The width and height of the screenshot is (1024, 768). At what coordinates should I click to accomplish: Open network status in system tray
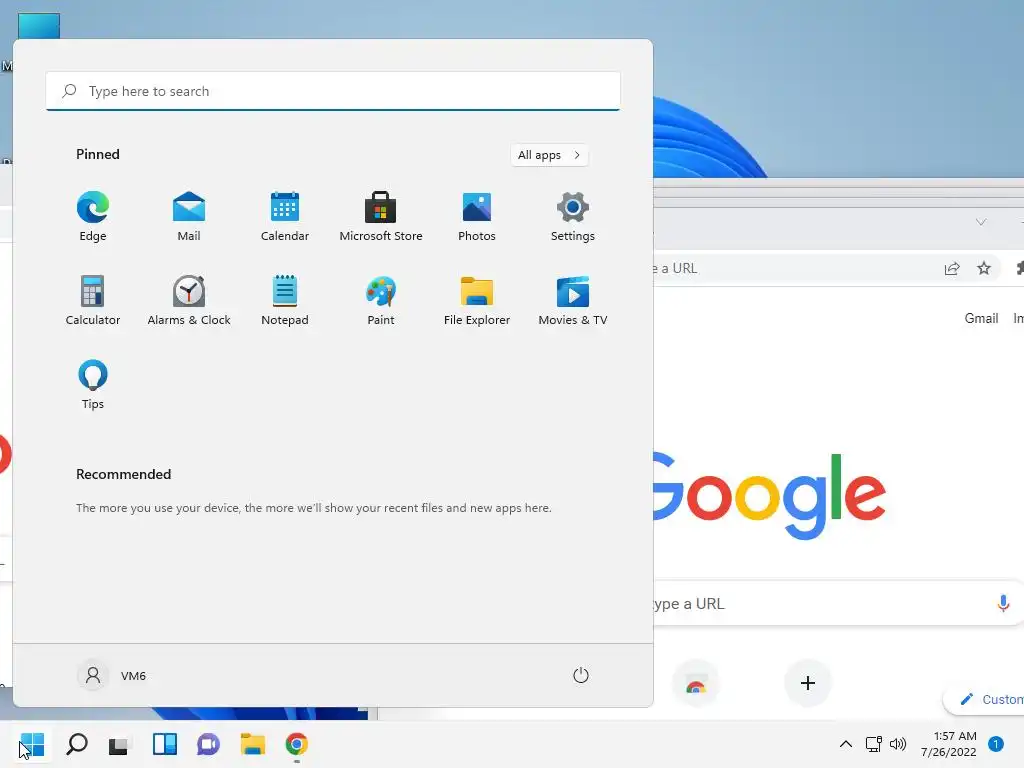(x=874, y=744)
